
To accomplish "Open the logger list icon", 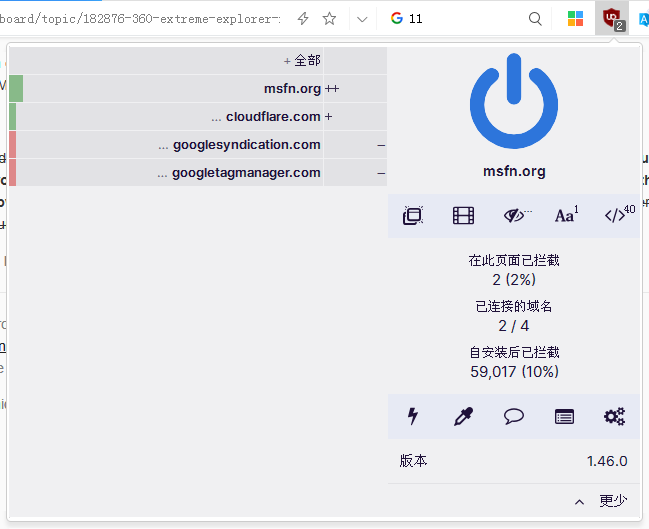I will click(564, 416).
